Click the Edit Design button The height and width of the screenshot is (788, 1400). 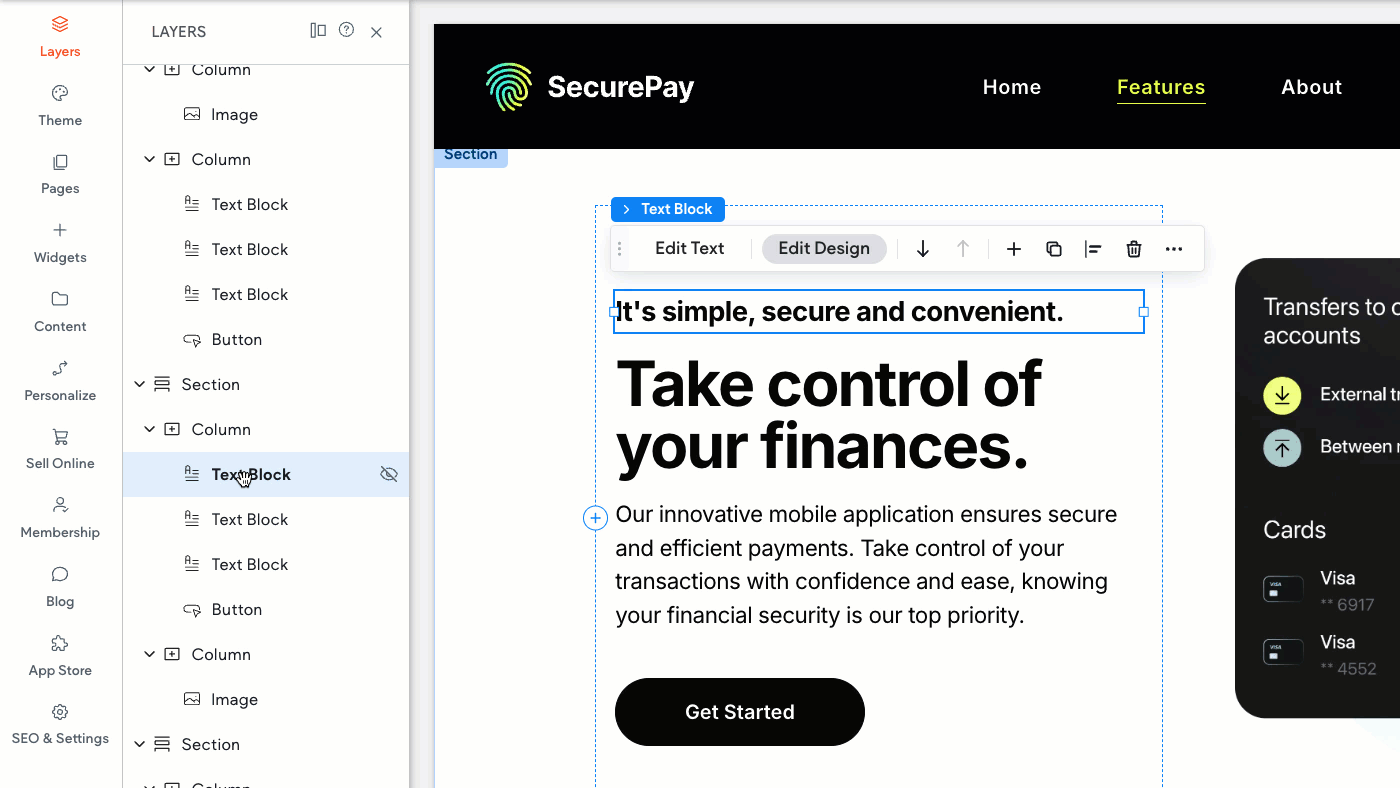coord(824,249)
